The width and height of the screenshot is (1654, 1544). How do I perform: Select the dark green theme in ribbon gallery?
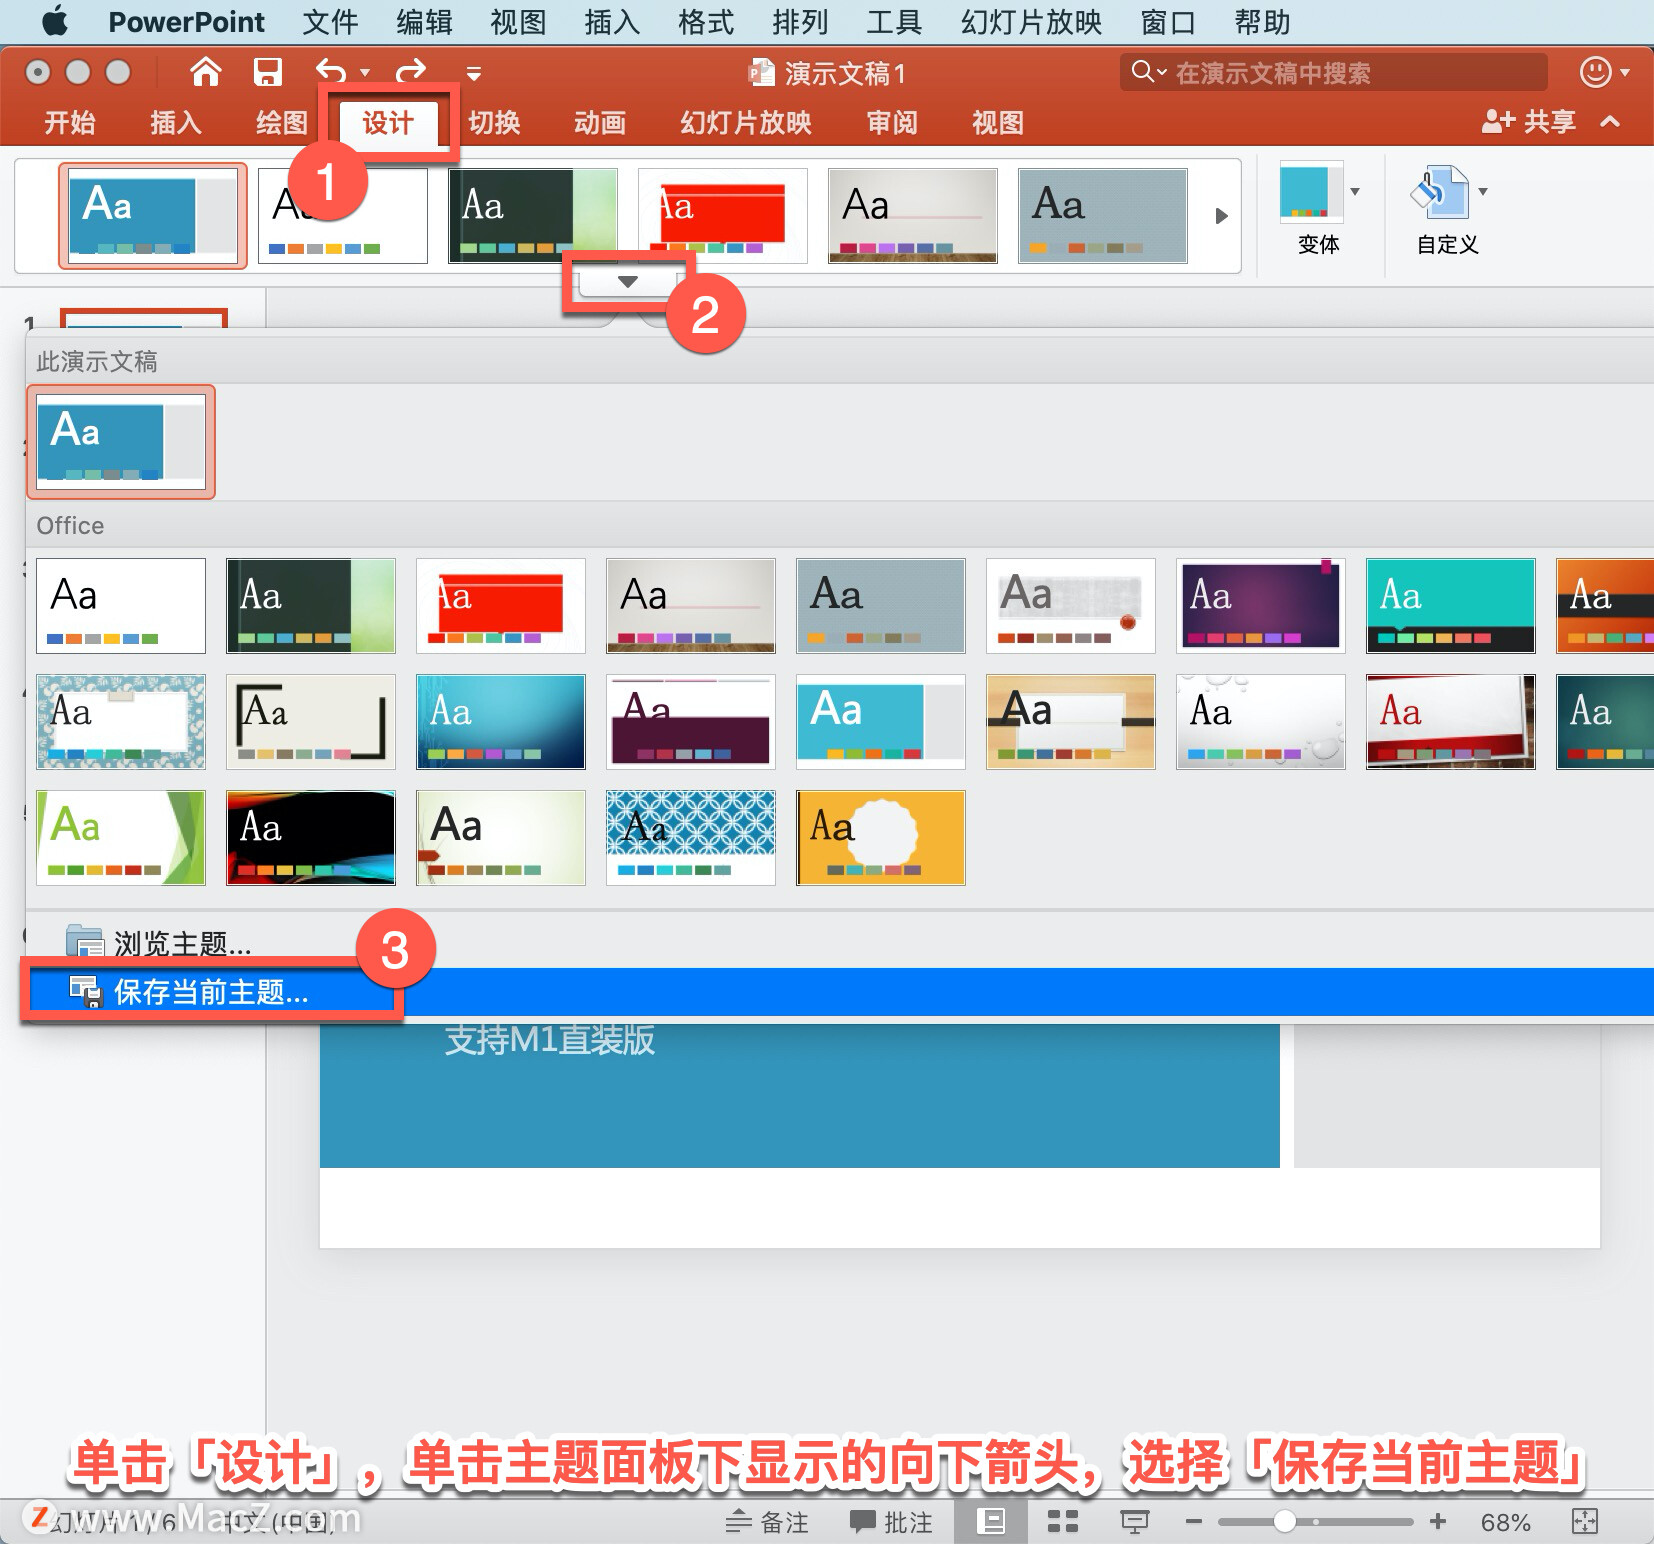[533, 216]
